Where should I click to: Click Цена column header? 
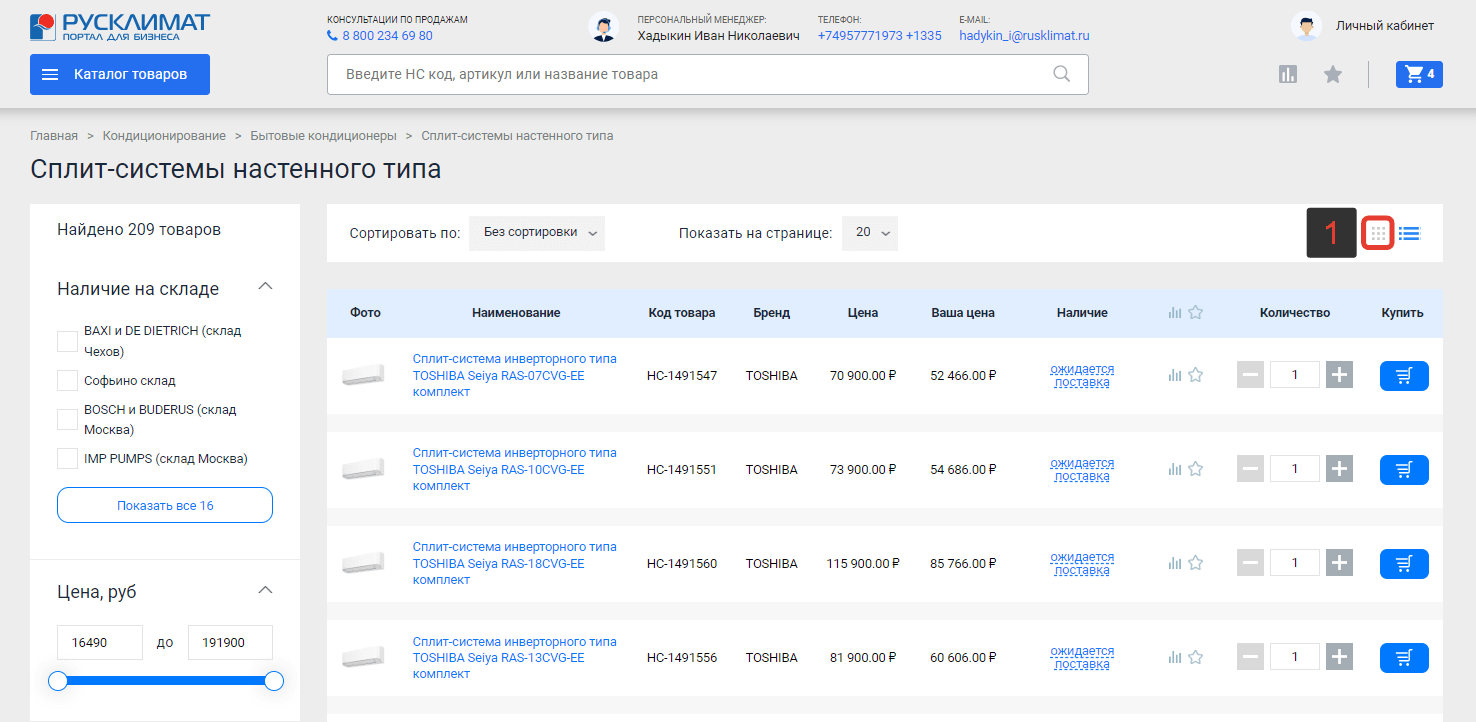click(862, 313)
